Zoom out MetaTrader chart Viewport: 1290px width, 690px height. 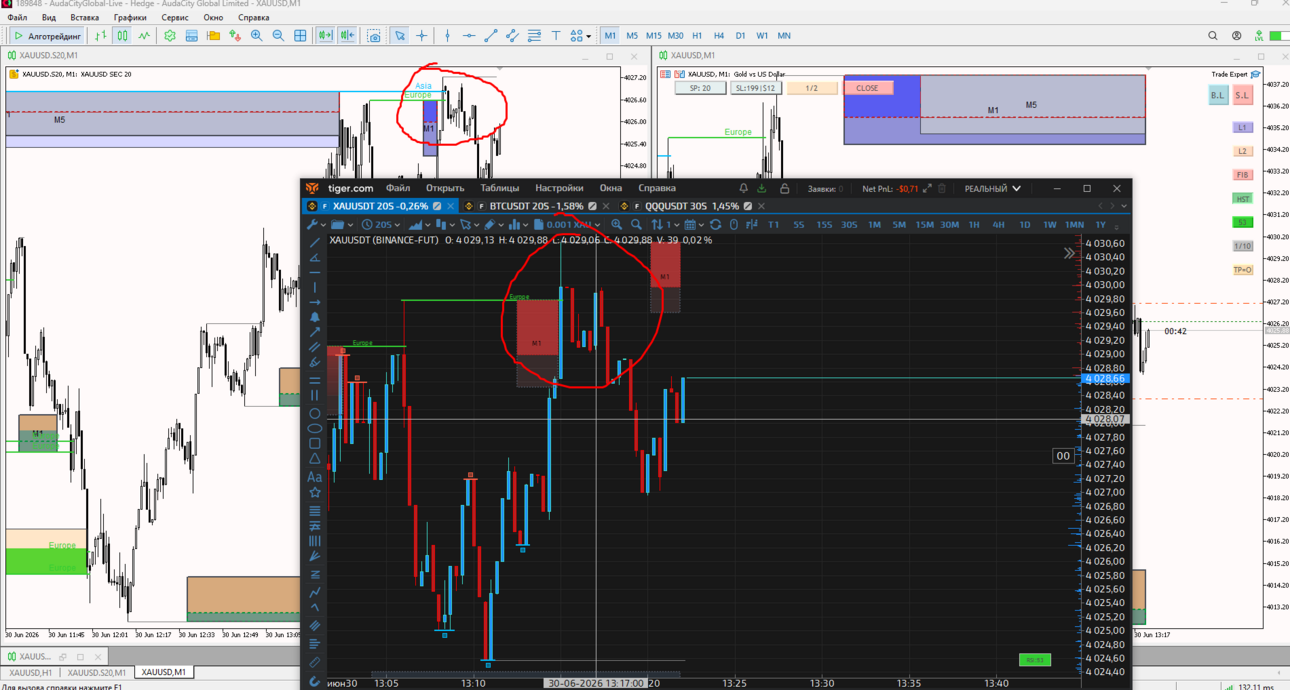[x=278, y=36]
